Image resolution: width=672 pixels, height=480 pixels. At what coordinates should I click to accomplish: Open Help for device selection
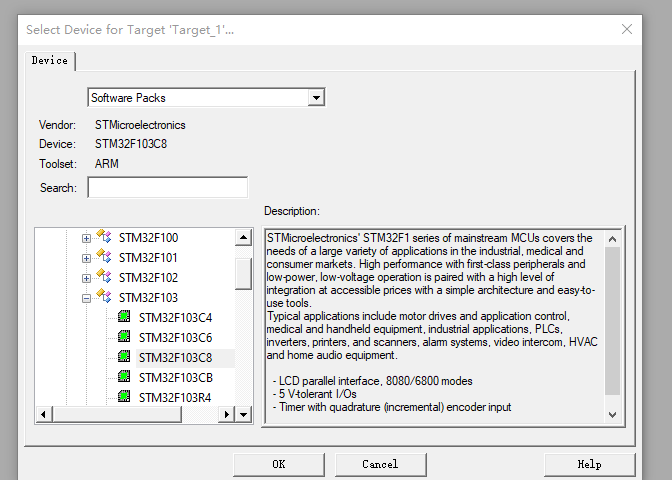coord(589,464)
